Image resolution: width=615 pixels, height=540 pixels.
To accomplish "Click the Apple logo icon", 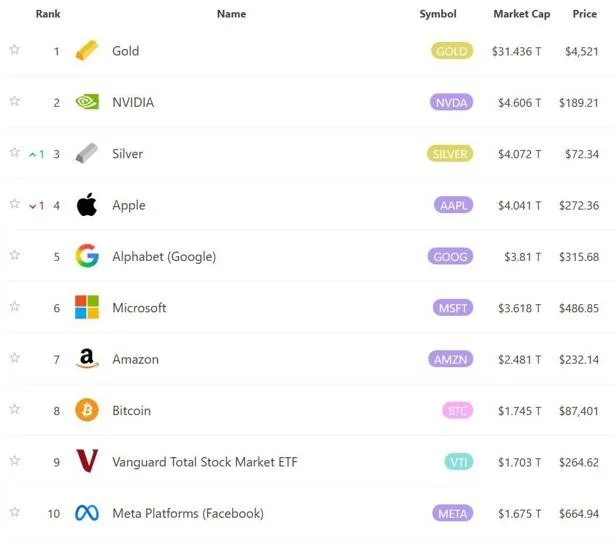I will (x=87, y=205).
